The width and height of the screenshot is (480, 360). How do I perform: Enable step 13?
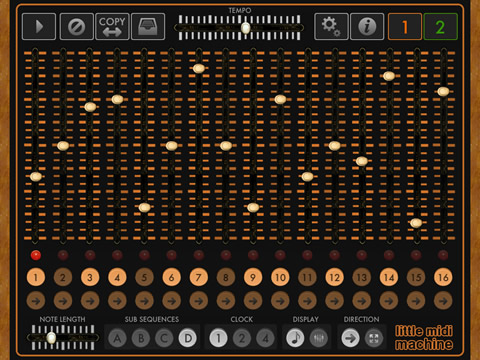coord(362,277)
